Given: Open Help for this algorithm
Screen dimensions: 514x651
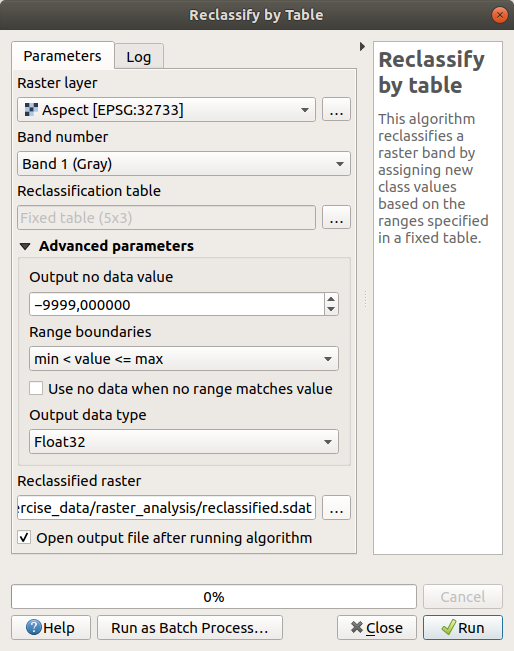Looking at the screenshot, I should 51,627.
